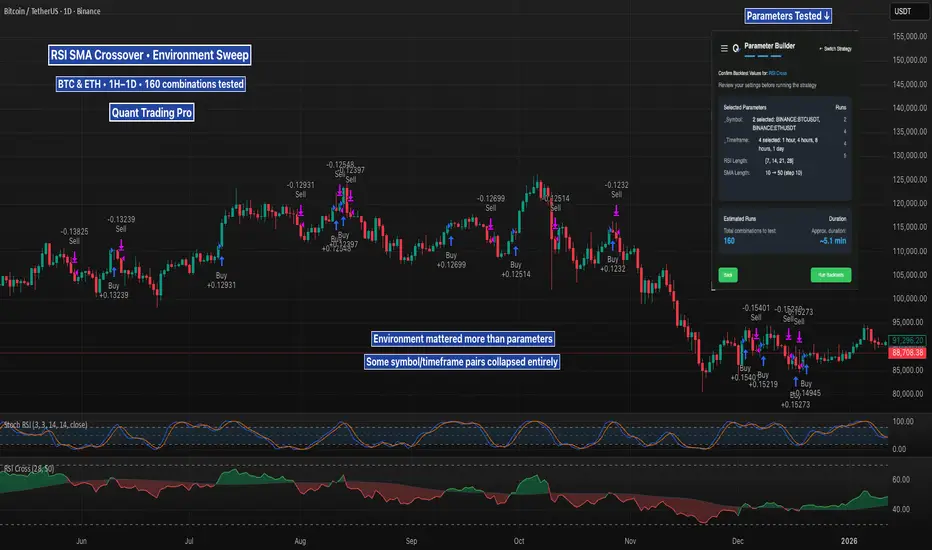Click the Sell -0.1232 trade label
932x550 pixels.
tap(616, 190)
